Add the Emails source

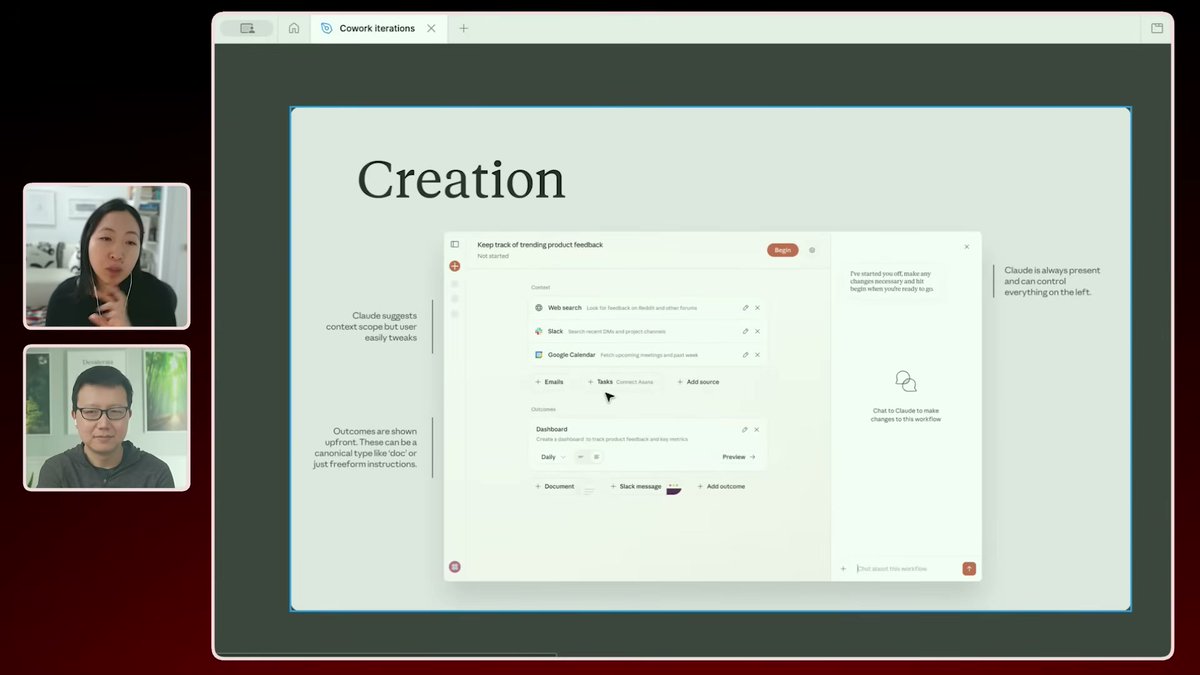pyautogui.click(x=549, y=382)
